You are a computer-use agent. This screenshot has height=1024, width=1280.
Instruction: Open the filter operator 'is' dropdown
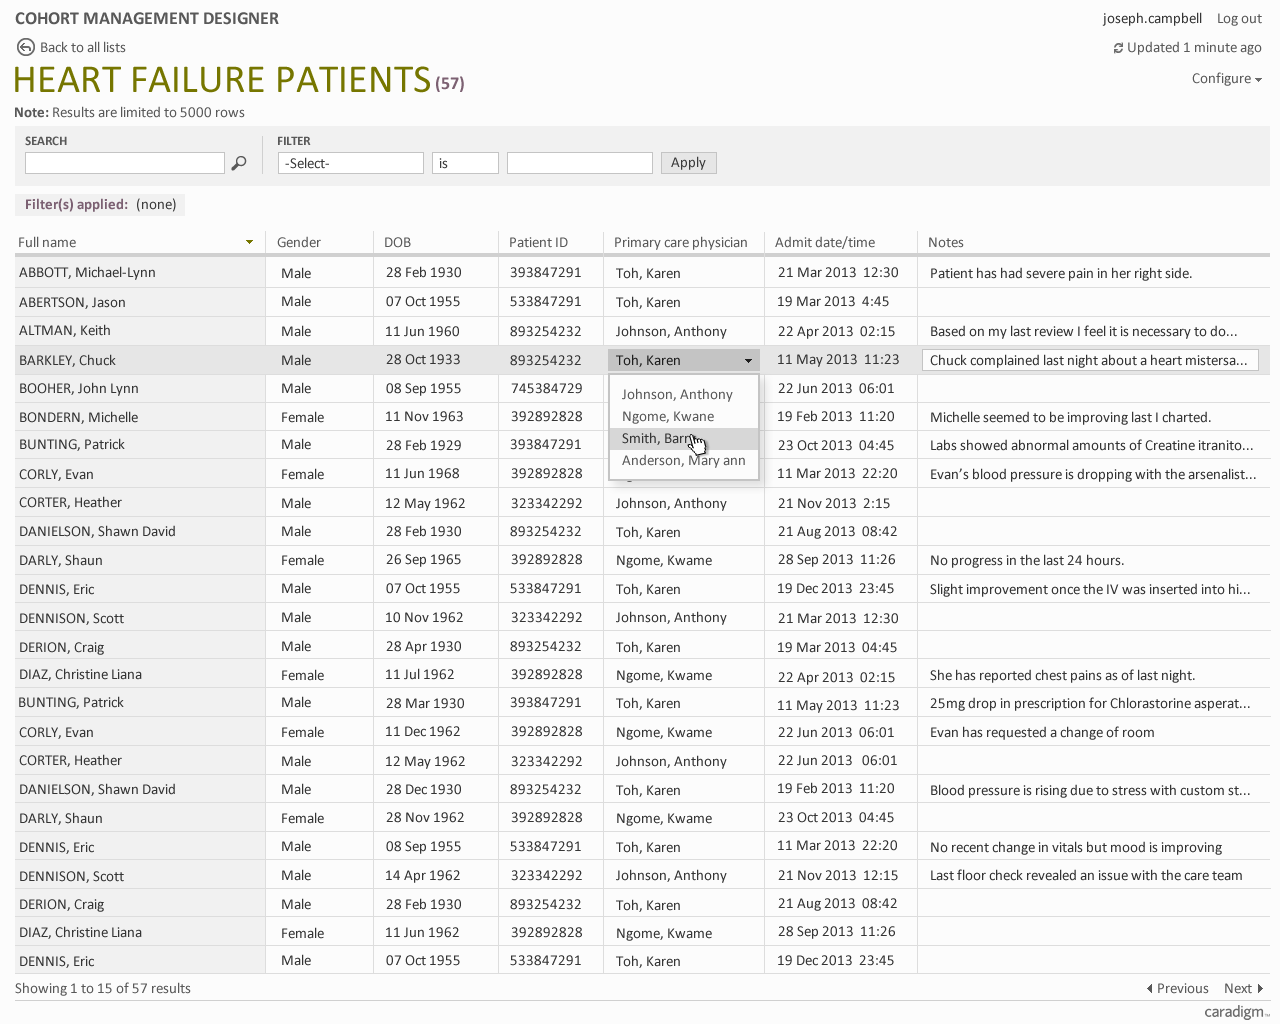[465, 163]
